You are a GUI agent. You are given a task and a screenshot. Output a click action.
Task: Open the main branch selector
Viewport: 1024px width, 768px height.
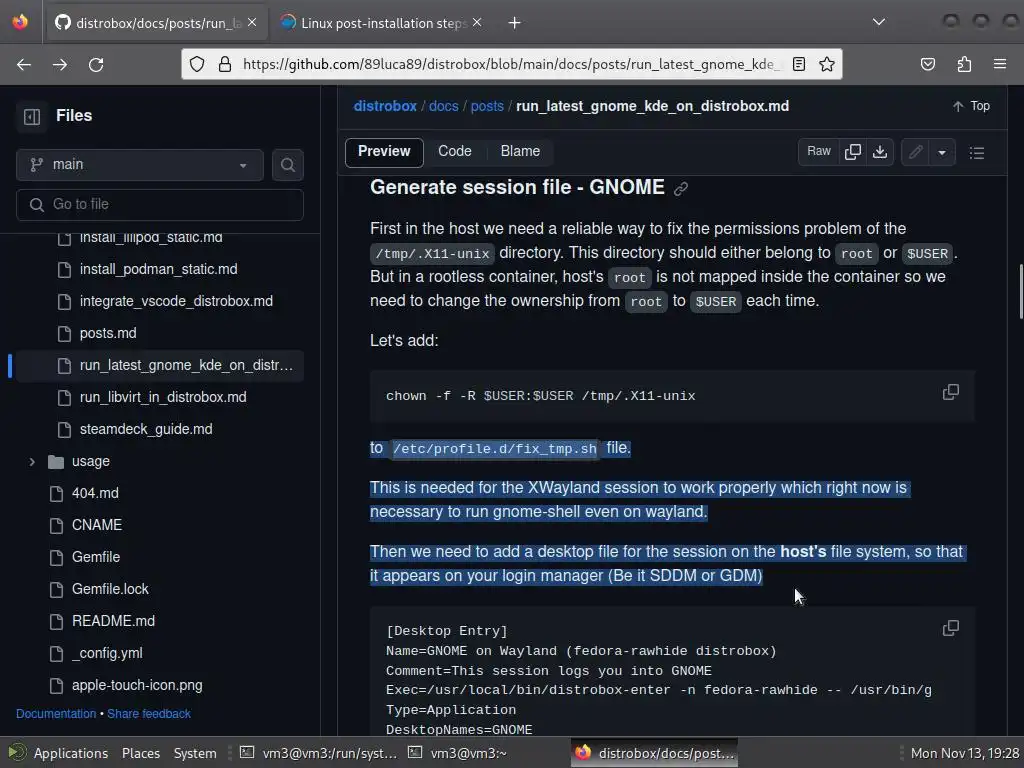coord(140,165)
